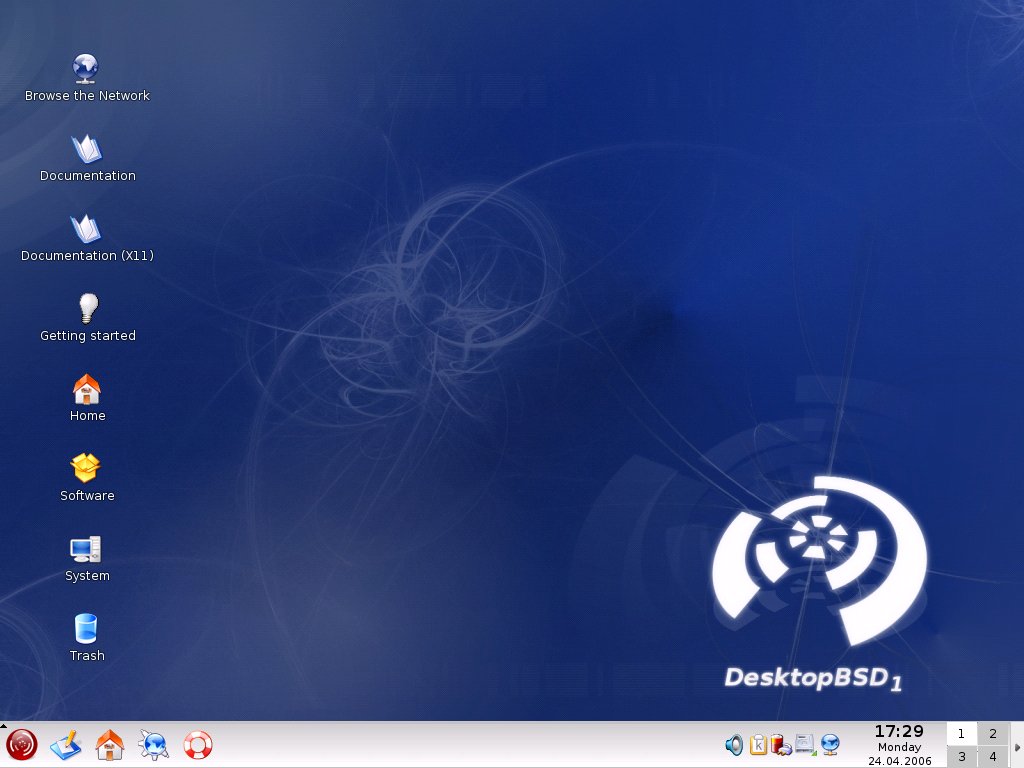Viewport: 1024px width, 768px height.
Task: Open the network status globe in the tray
Action: tap(831, 745)
